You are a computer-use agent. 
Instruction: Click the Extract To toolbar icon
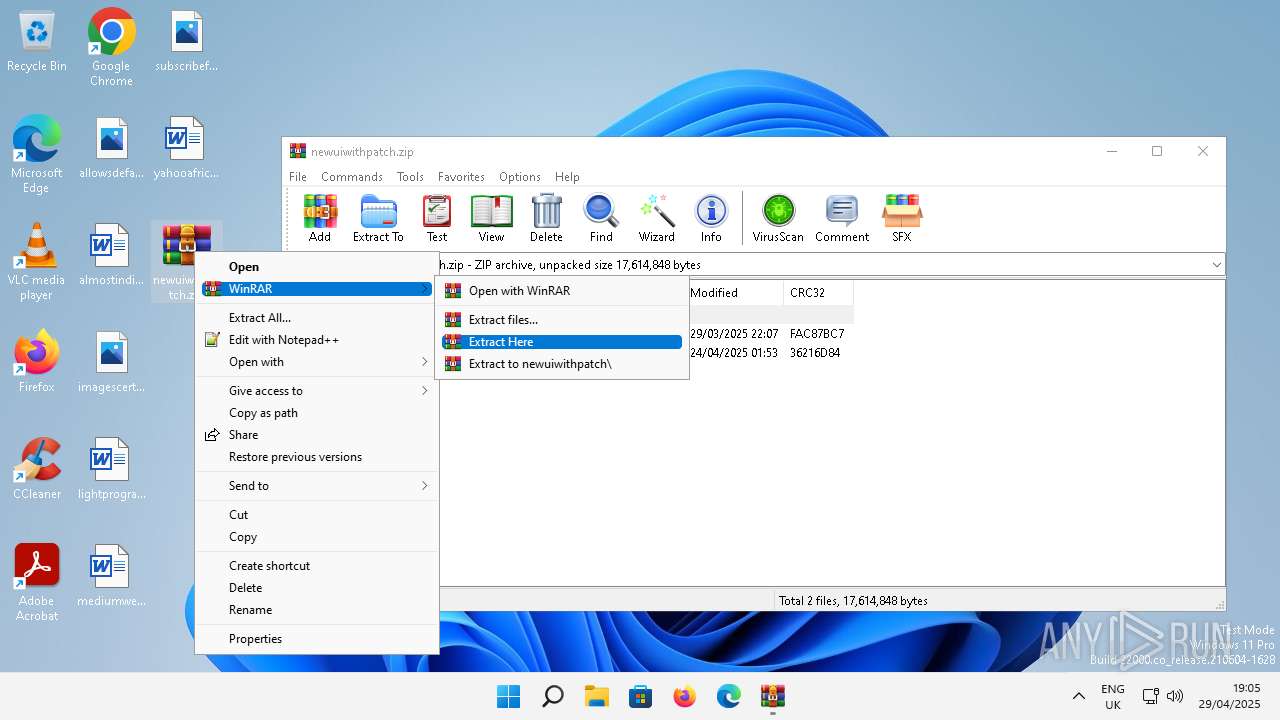pos(378,218)
